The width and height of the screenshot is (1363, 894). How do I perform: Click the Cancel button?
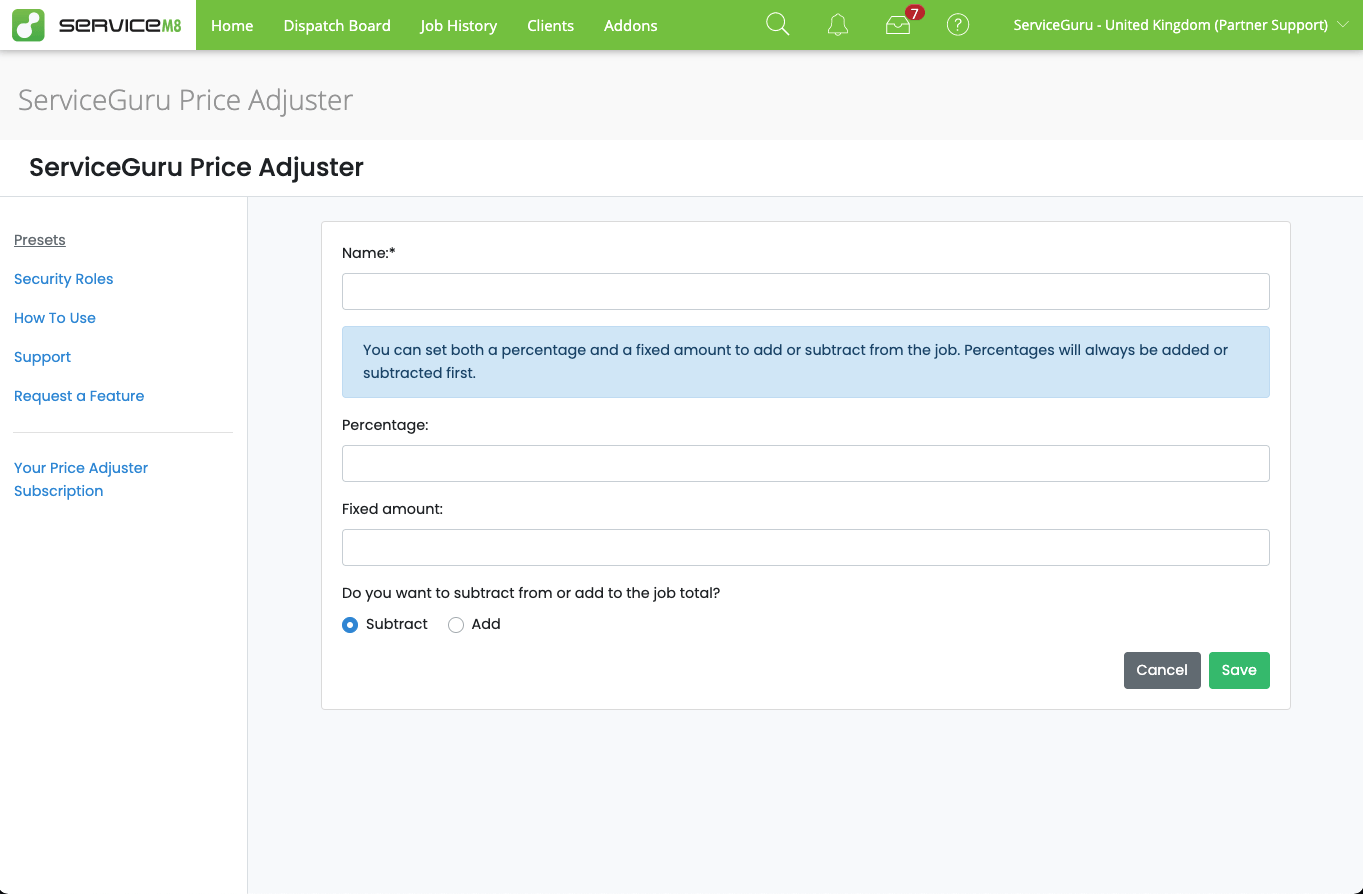coord(1162,670)
